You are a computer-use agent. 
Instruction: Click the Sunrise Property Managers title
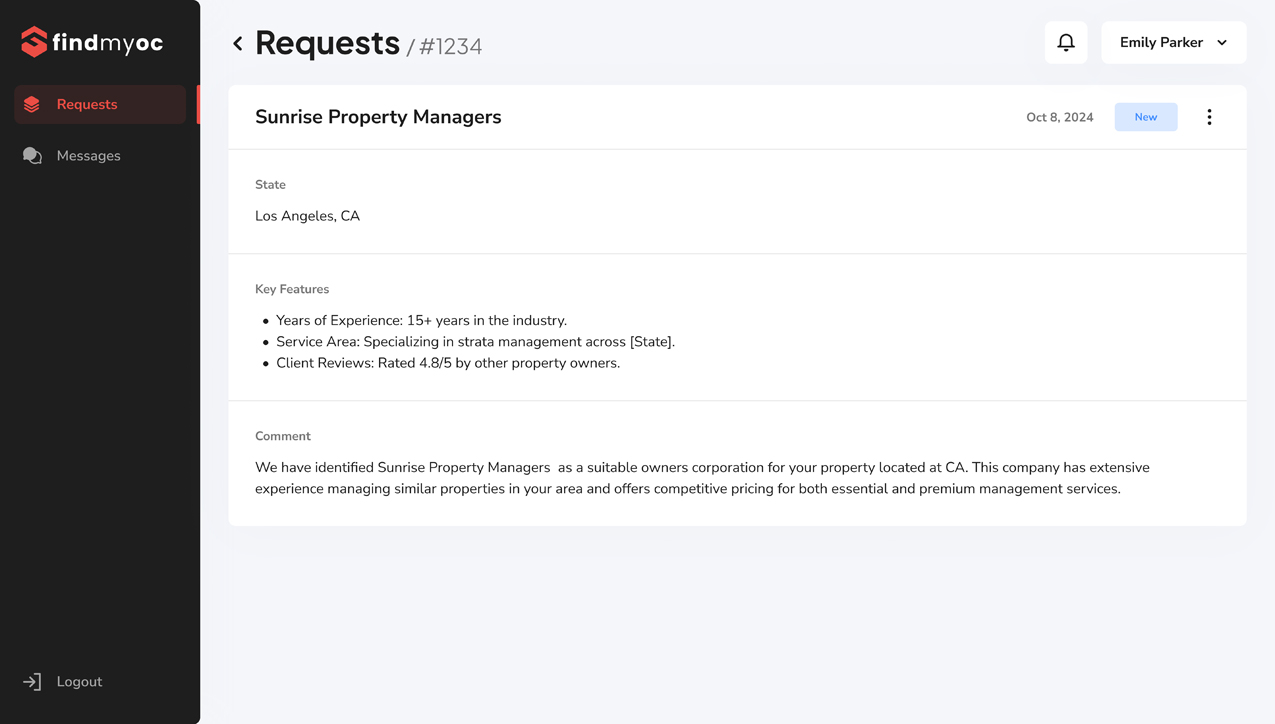[378, 117]
